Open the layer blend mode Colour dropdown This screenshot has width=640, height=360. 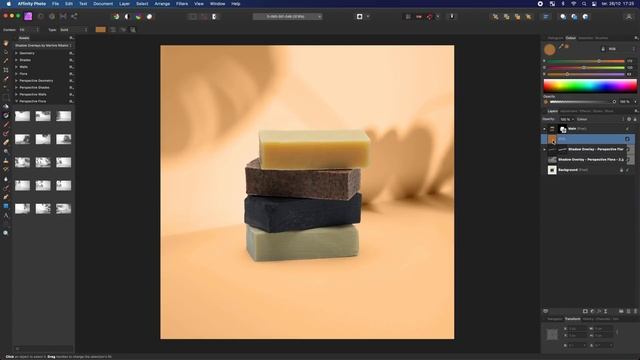pos(600,119)
